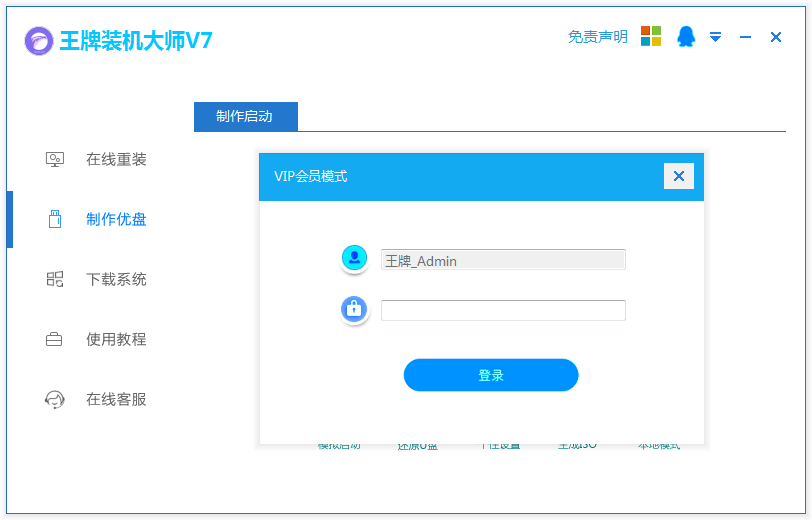Close the VIP会员模式 dialog
Screen dimensions: 812x520
pyautogui.click(x=679, y=176)
